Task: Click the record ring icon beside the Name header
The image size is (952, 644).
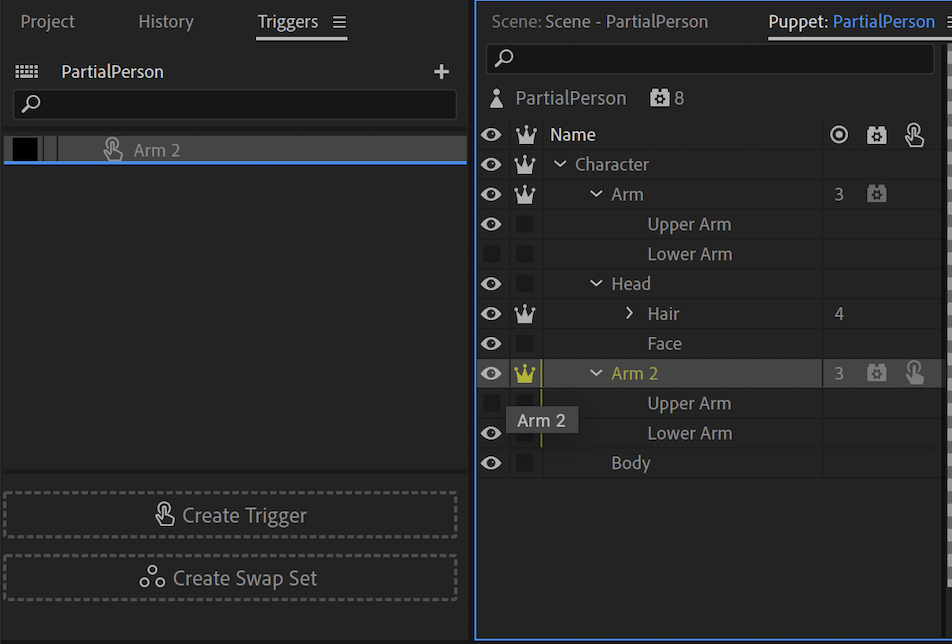Action: click(x=838, y=134)
